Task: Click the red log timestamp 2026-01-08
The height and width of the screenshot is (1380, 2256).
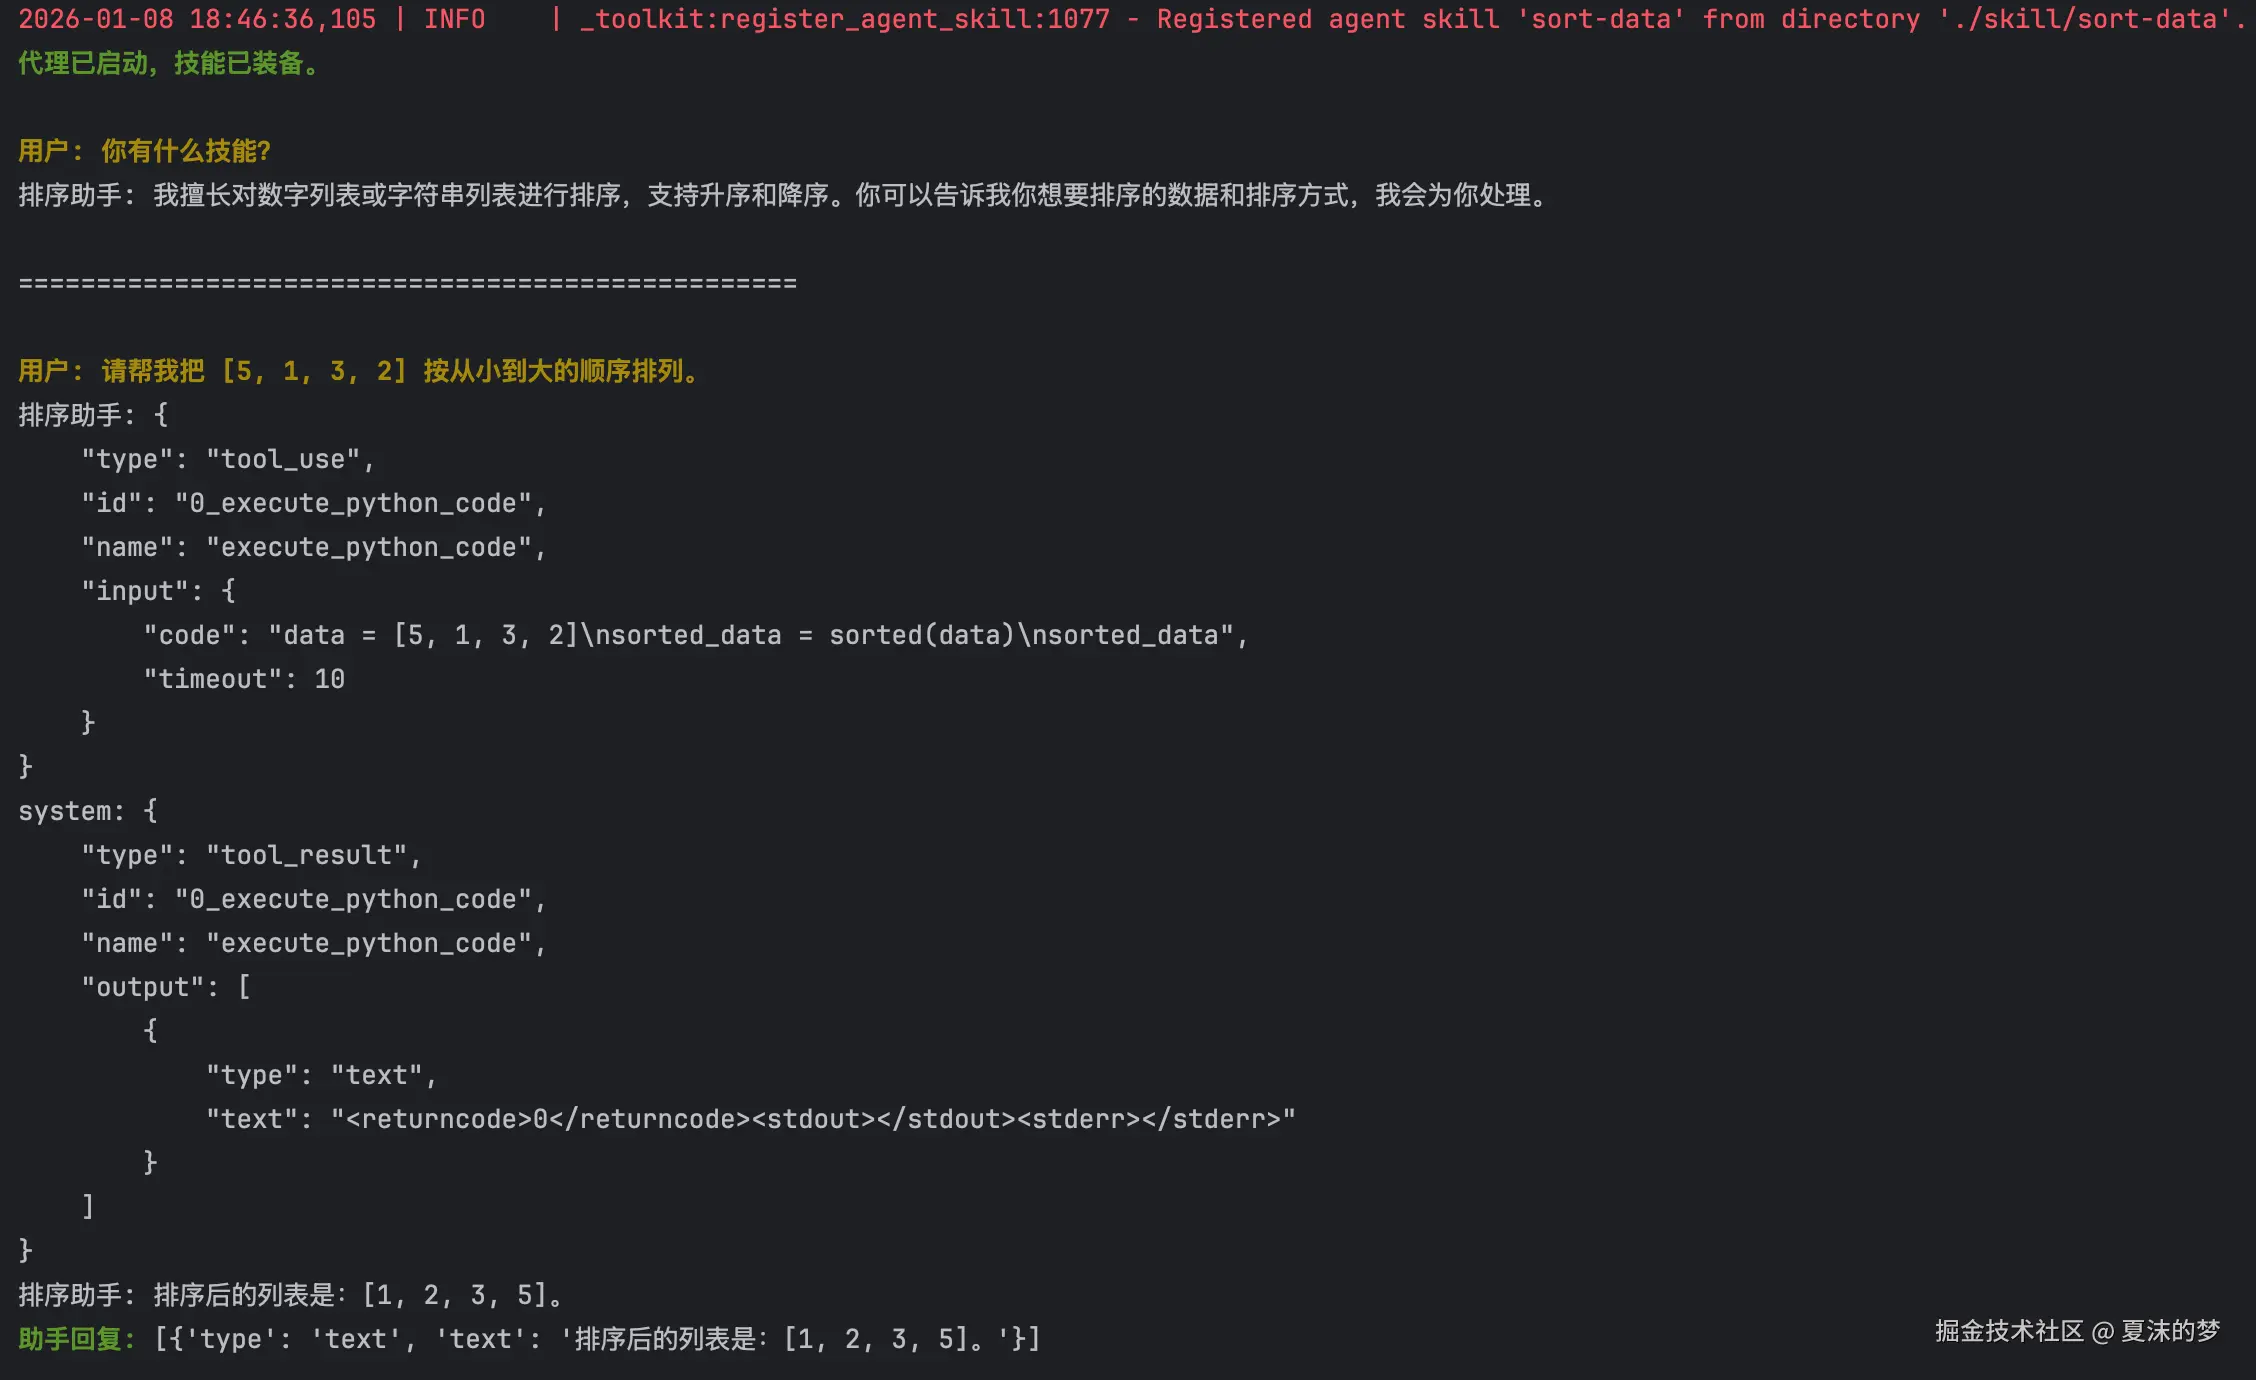Action: 97,19
